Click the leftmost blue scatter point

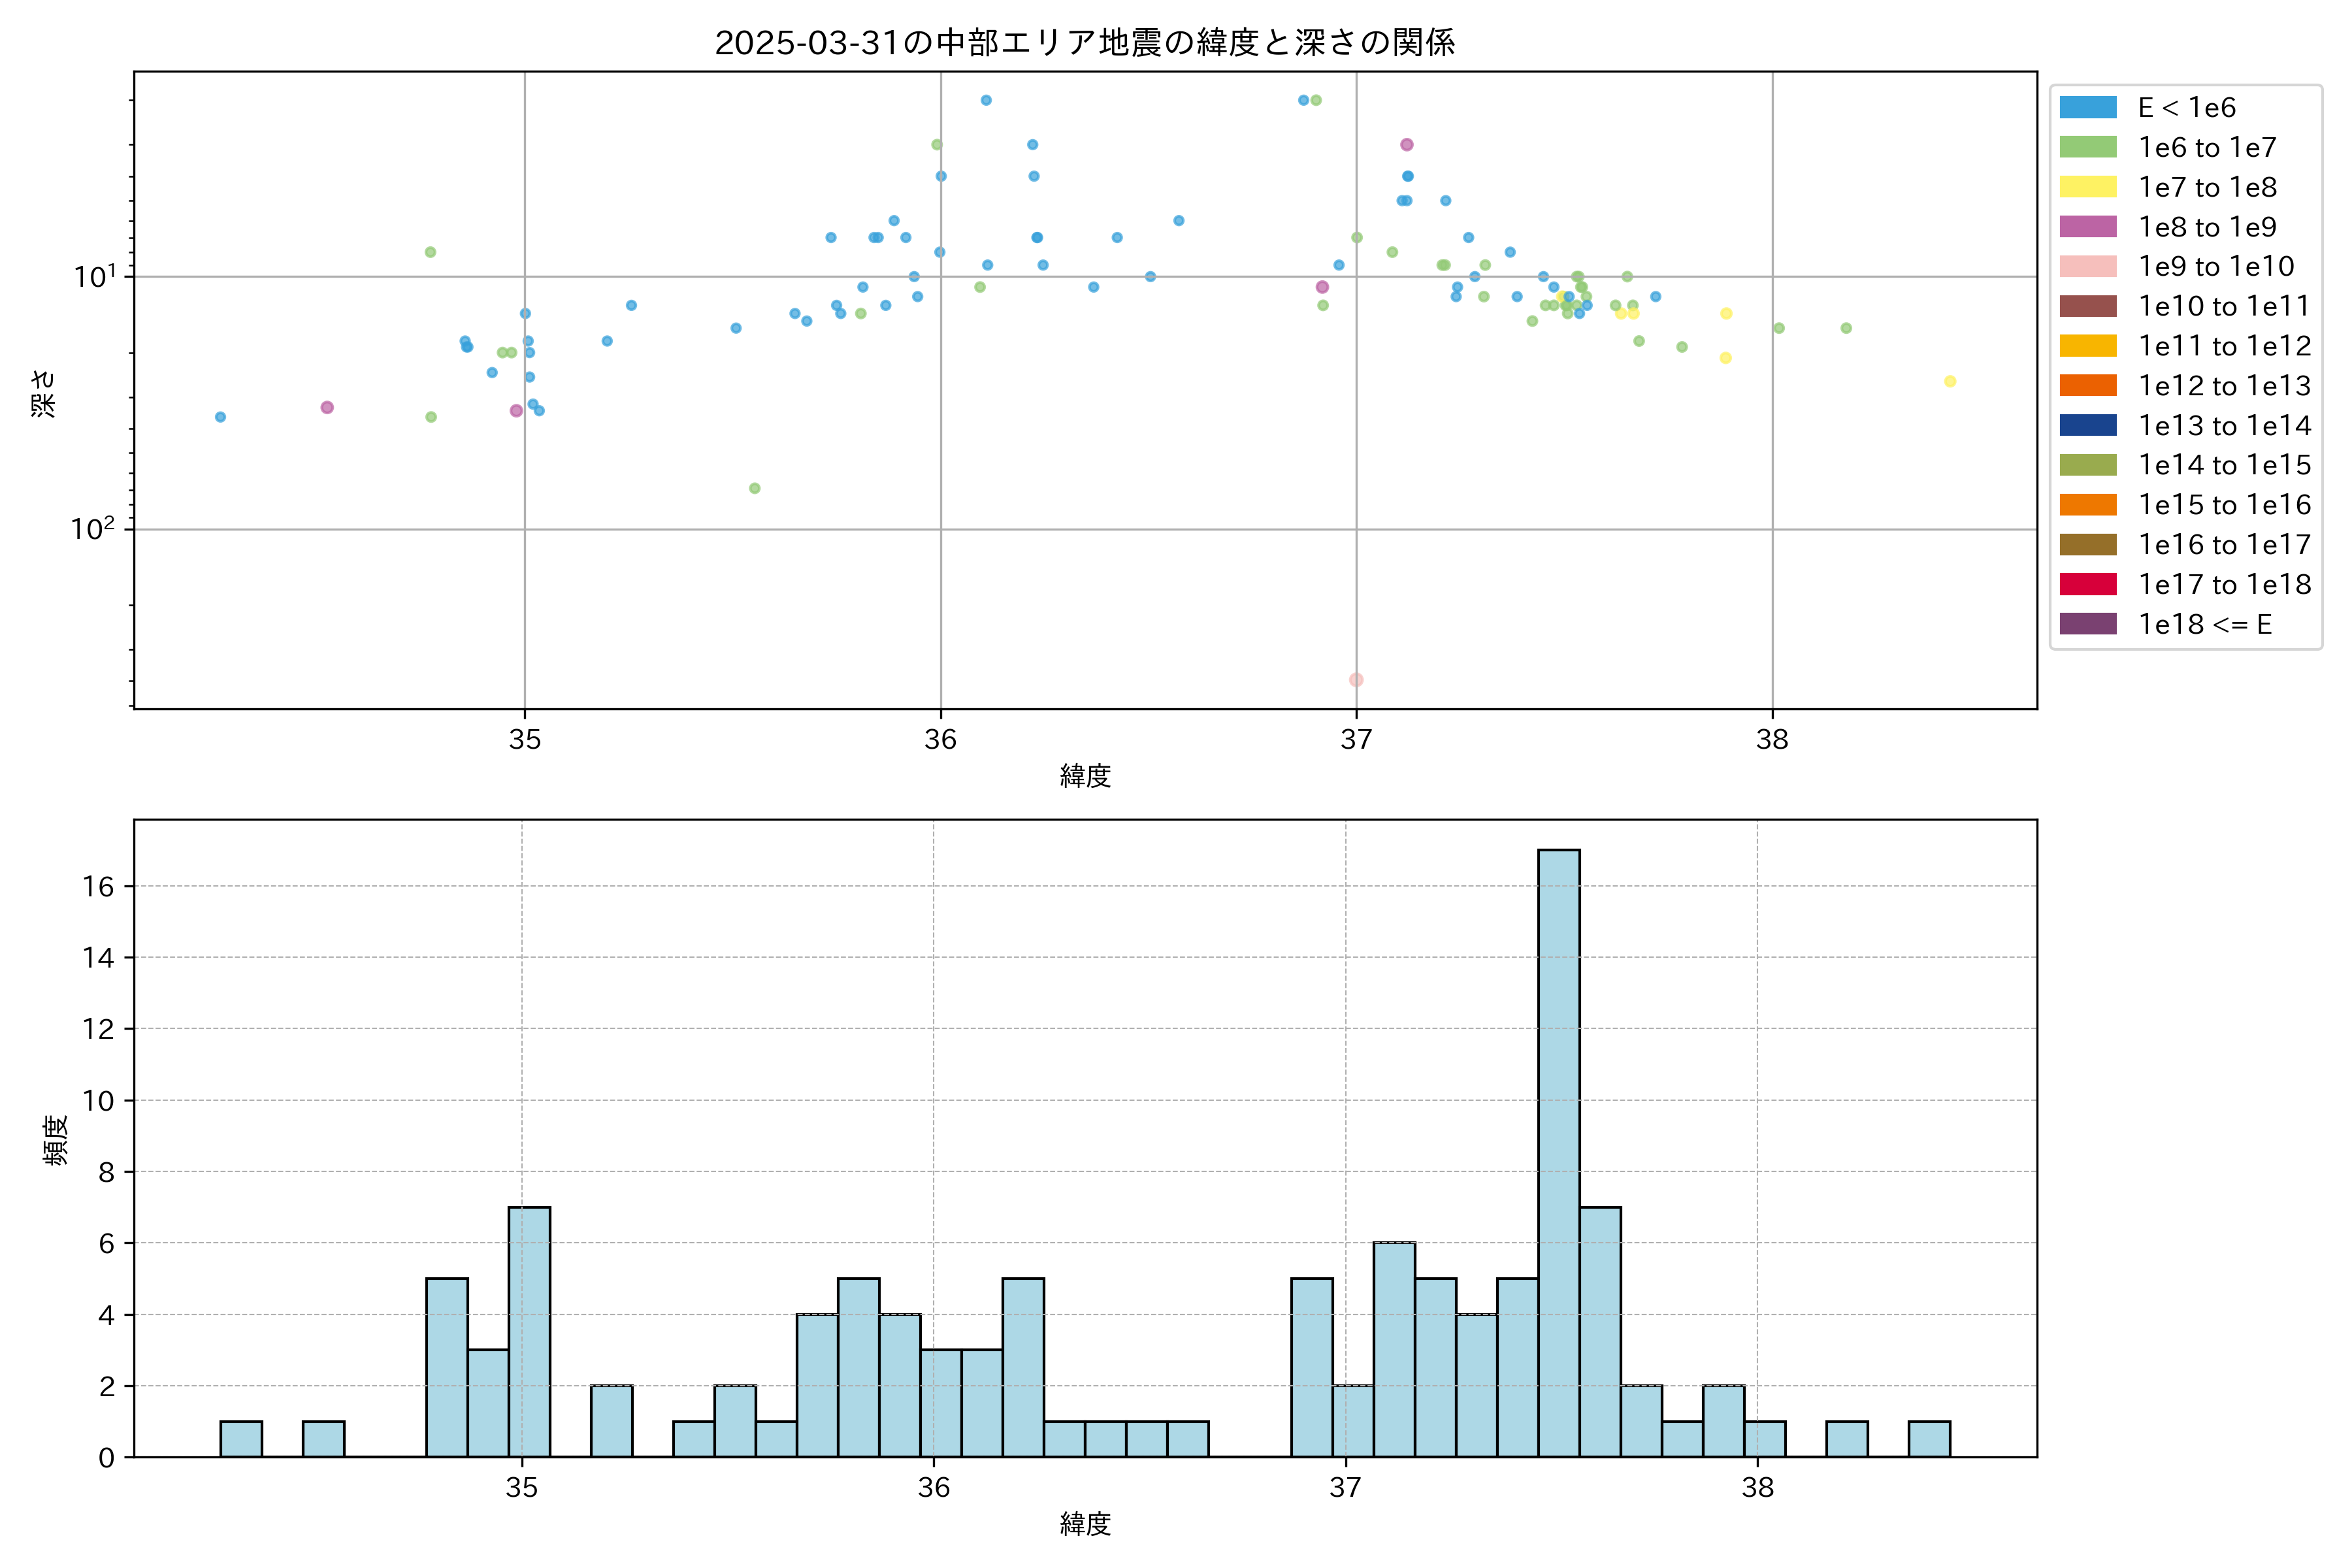click(220, 417)
